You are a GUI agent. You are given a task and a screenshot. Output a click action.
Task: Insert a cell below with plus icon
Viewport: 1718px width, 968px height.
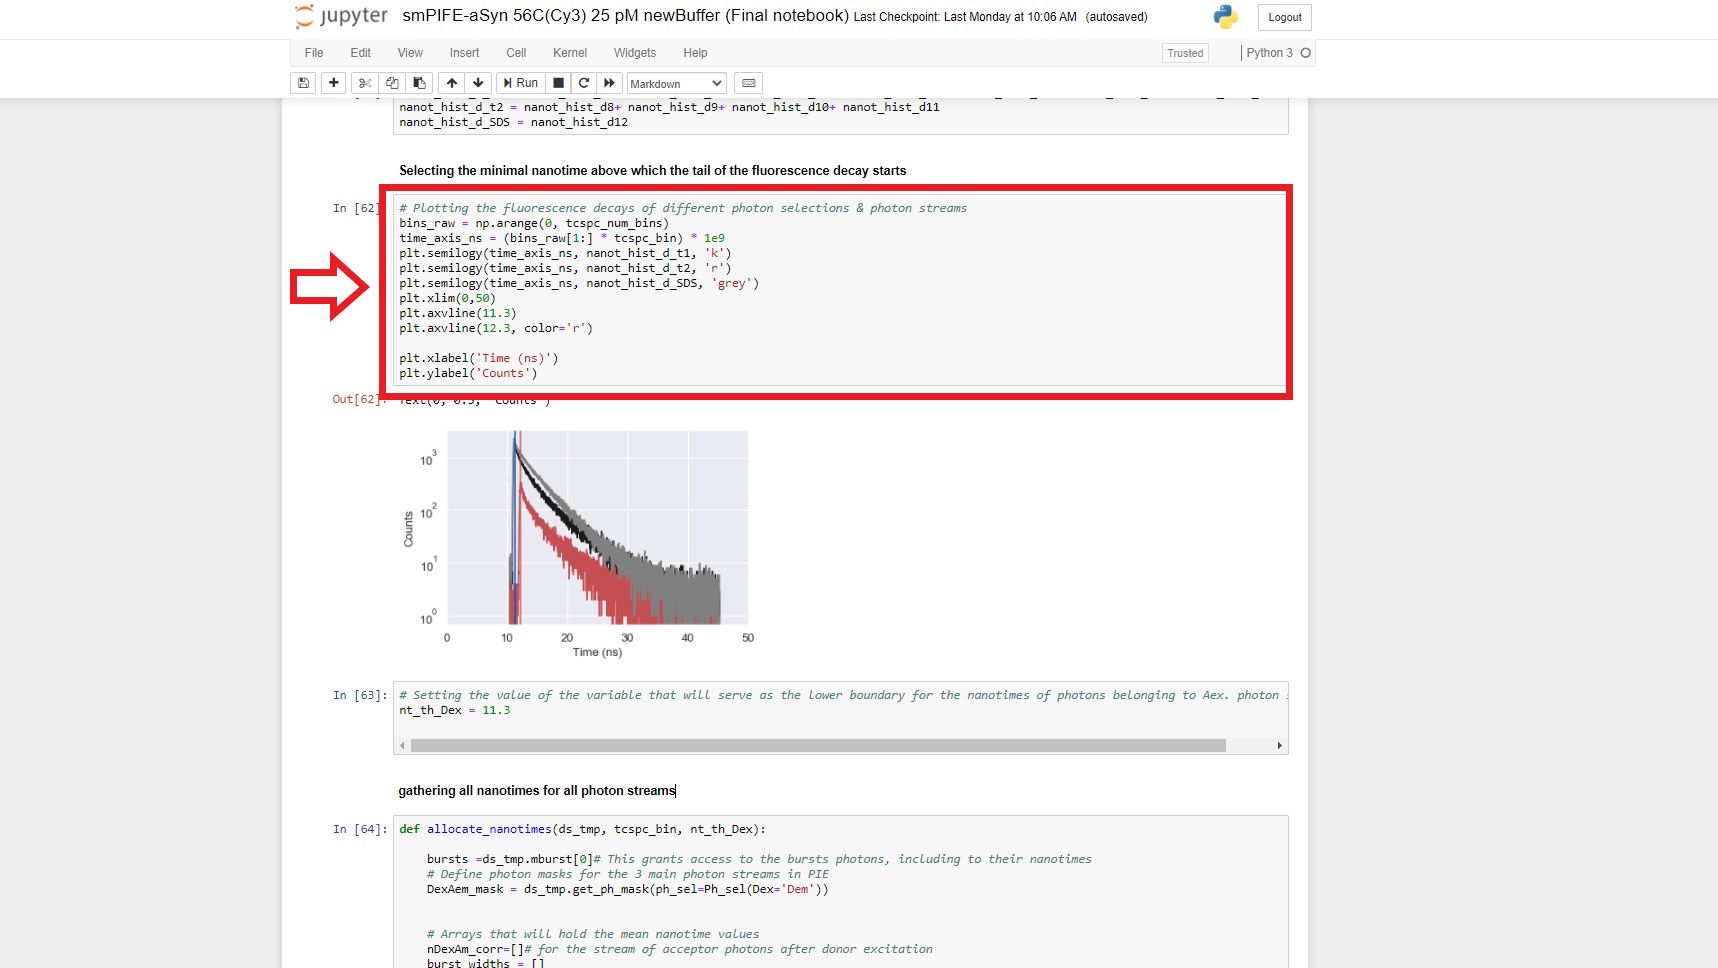(334, 83)
